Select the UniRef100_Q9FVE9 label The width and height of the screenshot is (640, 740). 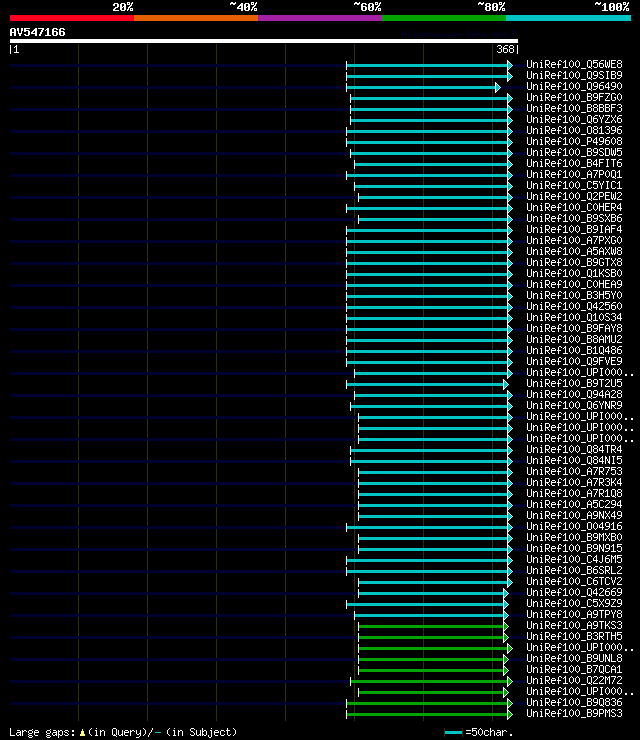(x=574, y=362)
